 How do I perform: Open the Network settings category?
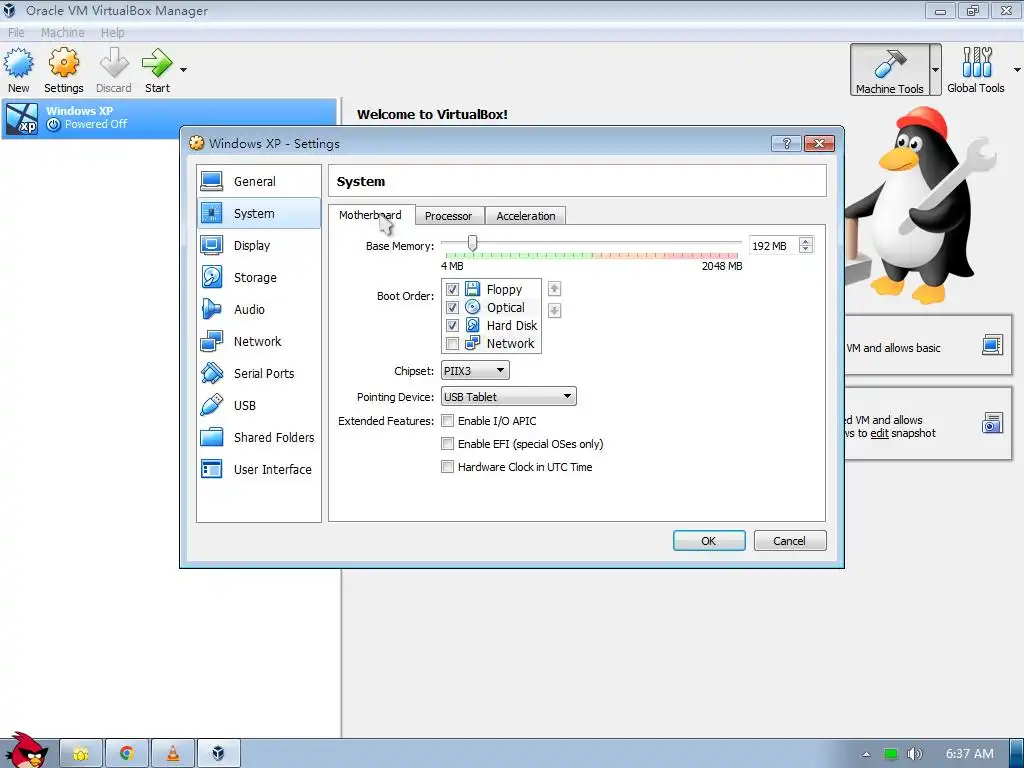point(259,342)
